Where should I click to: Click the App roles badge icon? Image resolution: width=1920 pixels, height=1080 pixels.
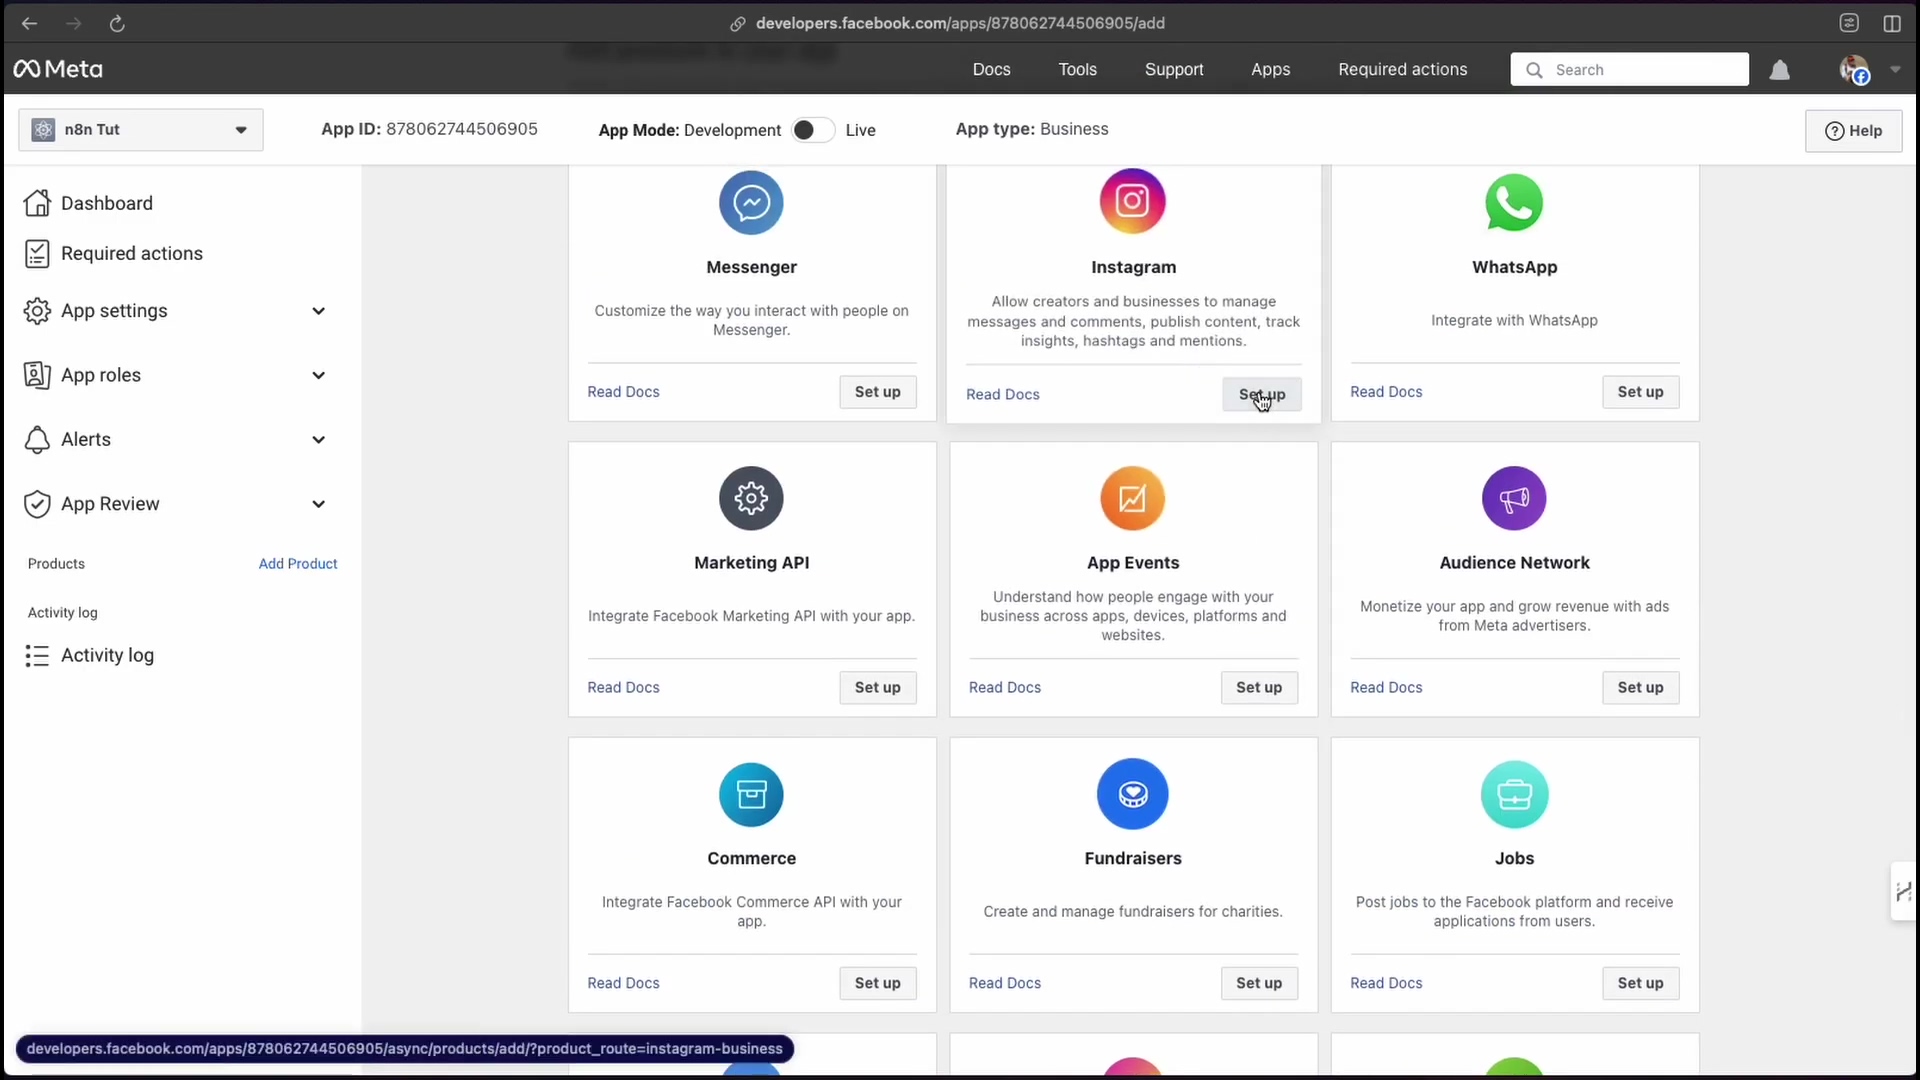pyautogui.click(x=37, y=375)
